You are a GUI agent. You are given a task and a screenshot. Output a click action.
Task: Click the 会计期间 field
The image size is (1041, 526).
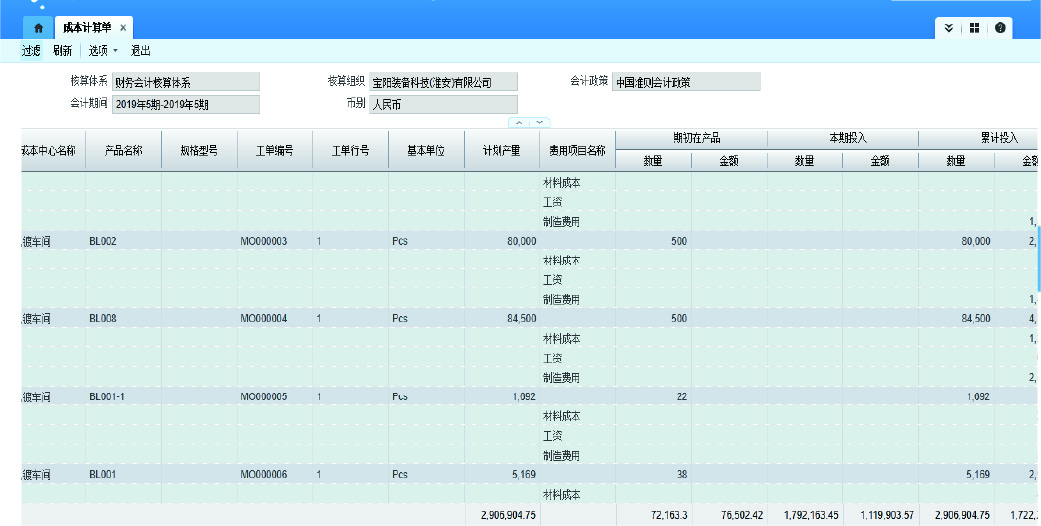(185, 104)
